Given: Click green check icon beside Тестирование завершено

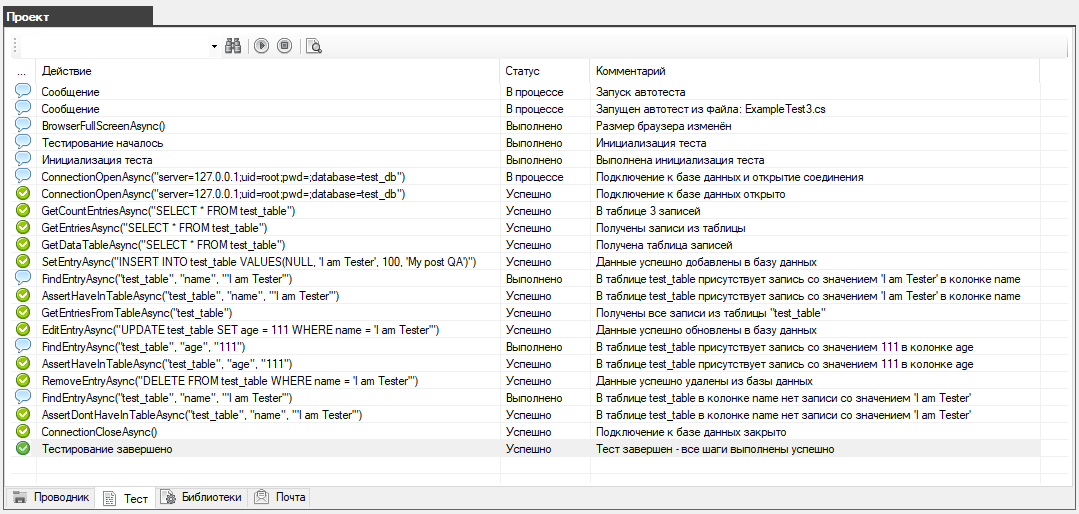Looking at the screenshot, I should tap(23, 449).
